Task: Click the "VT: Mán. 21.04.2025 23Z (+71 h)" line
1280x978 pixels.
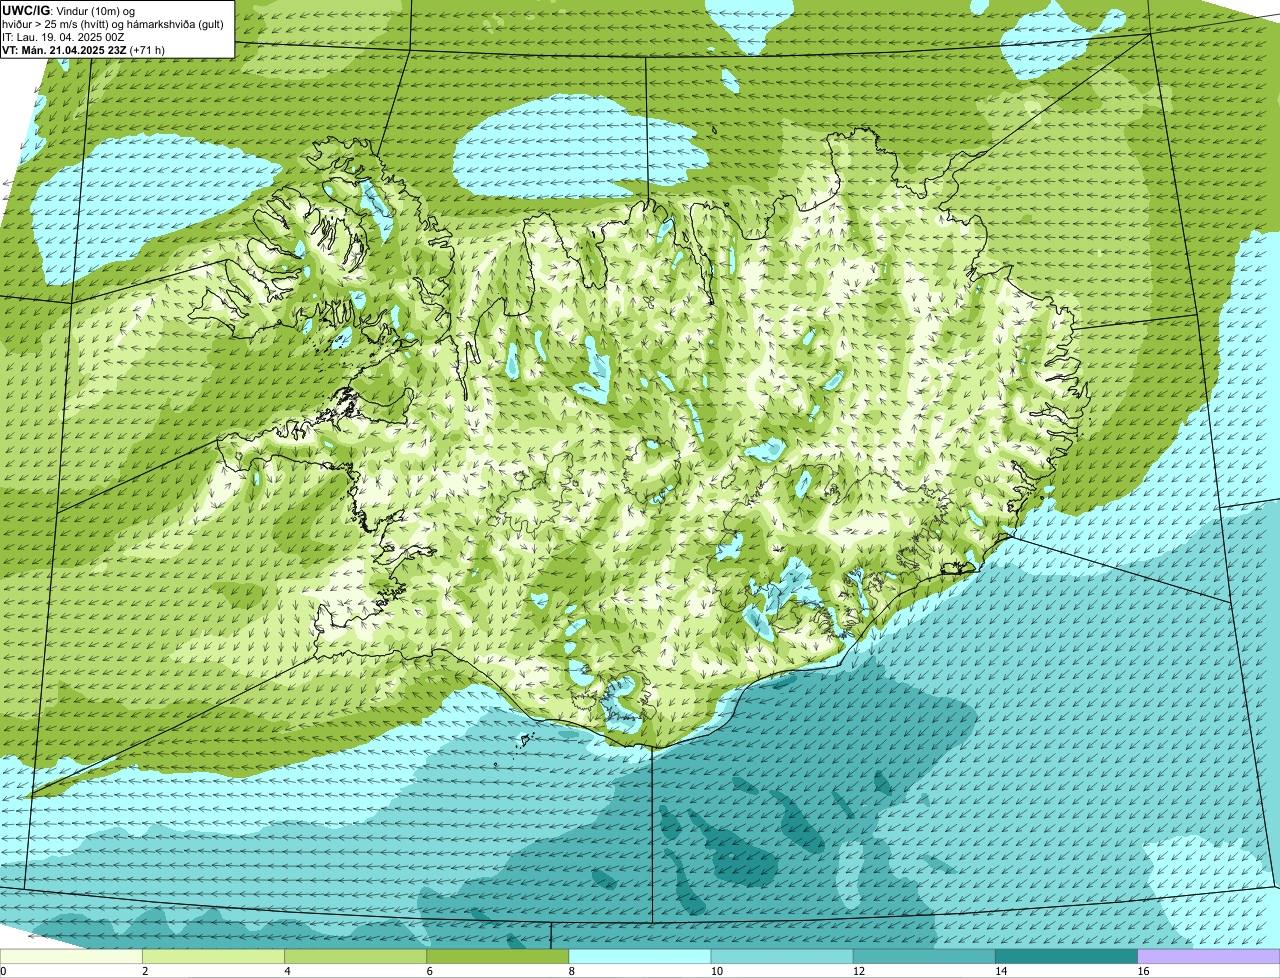Action: pyautogui.click(x=84, y=49)
